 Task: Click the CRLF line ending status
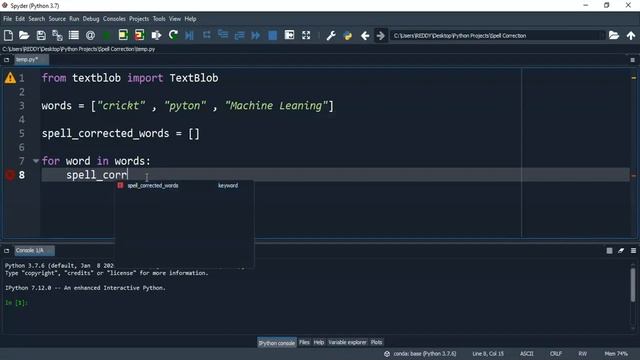click(556, 353)
